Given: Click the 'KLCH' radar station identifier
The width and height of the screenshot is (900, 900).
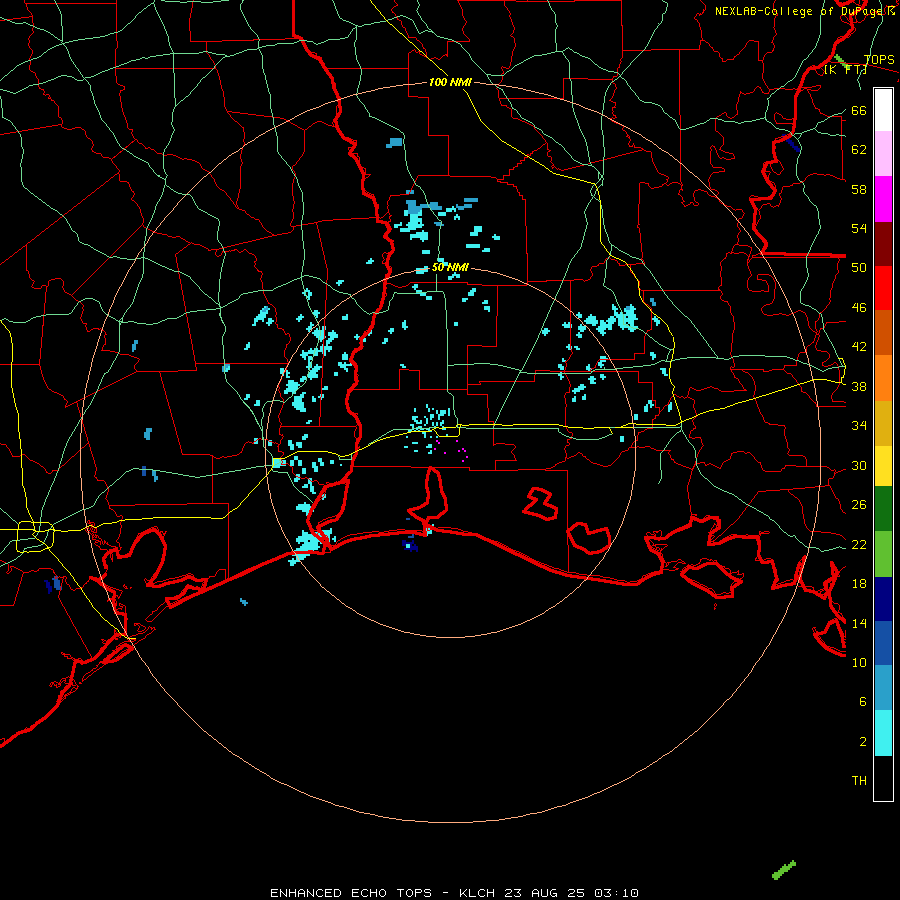Looking at the screenshot, I should coord(477,893).
